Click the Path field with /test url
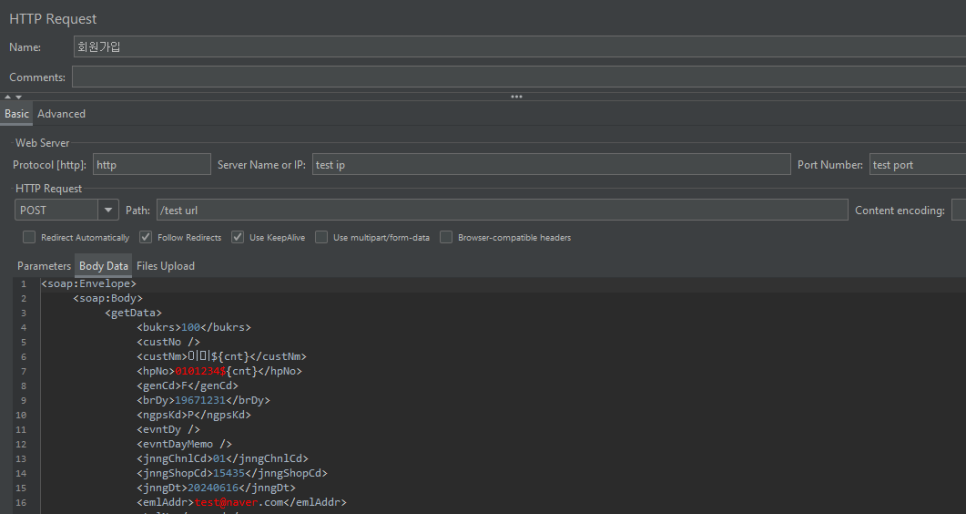966x514 pixels. coord(502,210)
